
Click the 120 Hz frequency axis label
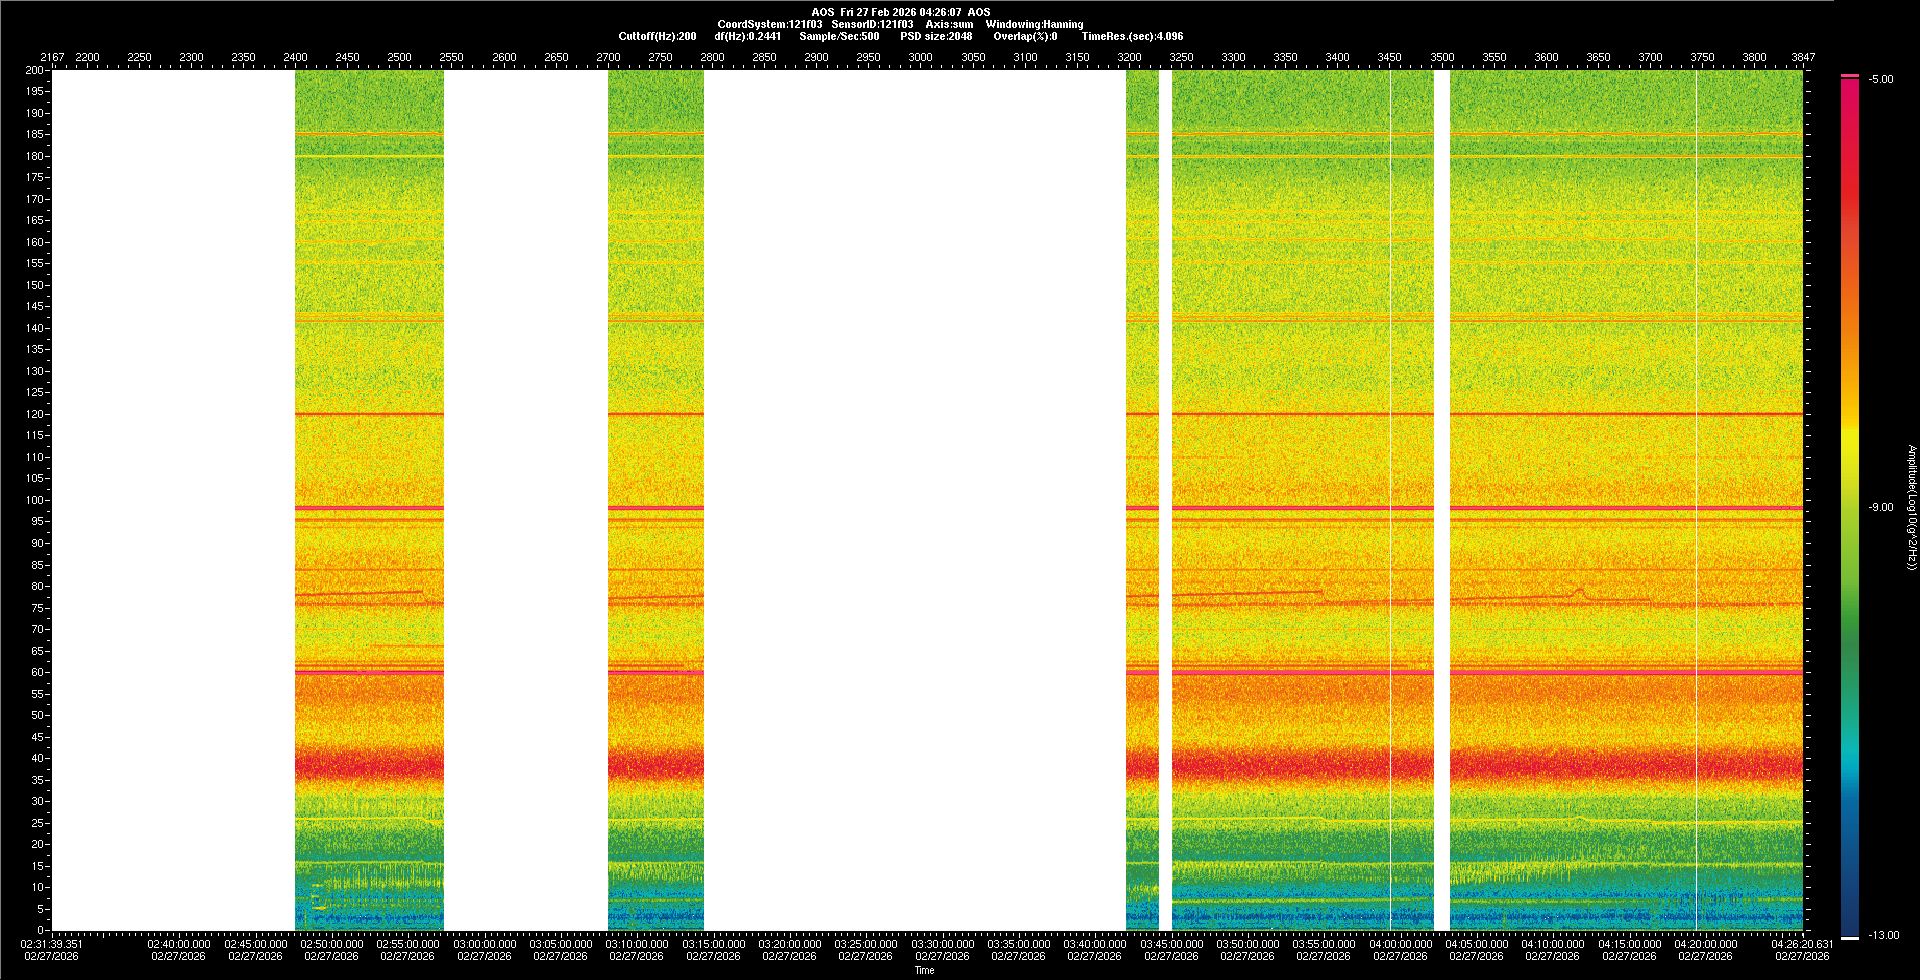pos(35,414)
